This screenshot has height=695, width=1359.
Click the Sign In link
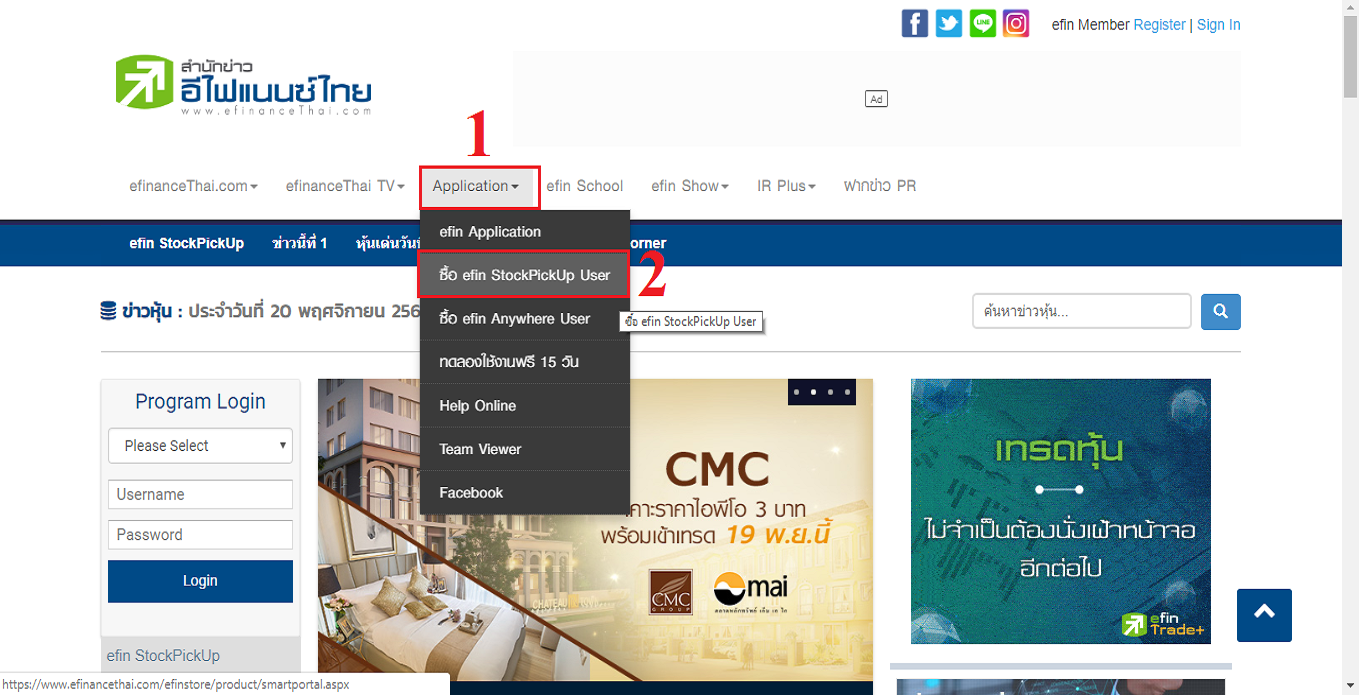[x=1219, y=25]
